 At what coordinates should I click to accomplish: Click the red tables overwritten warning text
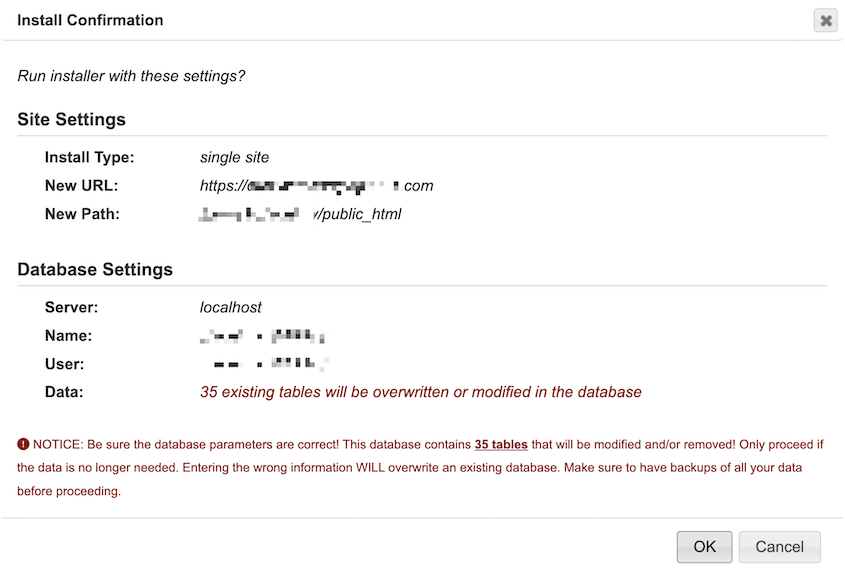[421, 392]
